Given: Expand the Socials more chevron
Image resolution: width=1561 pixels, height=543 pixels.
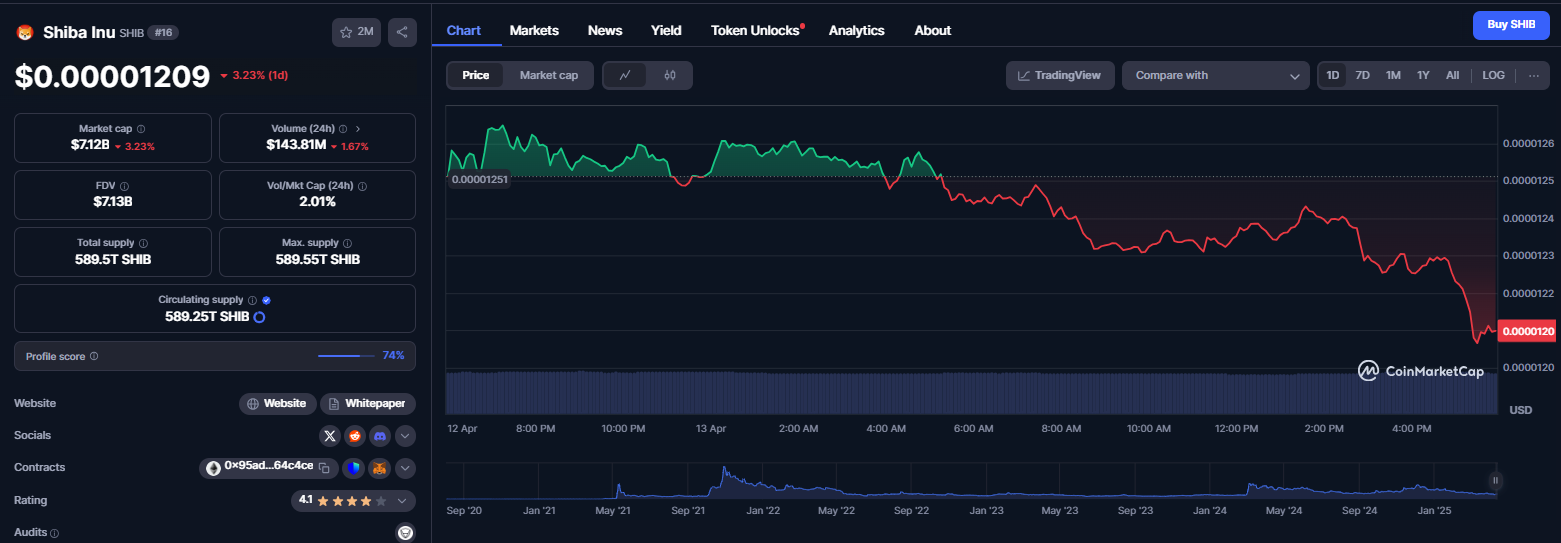Looking at the screenshot, I should (x=405, y=436).
